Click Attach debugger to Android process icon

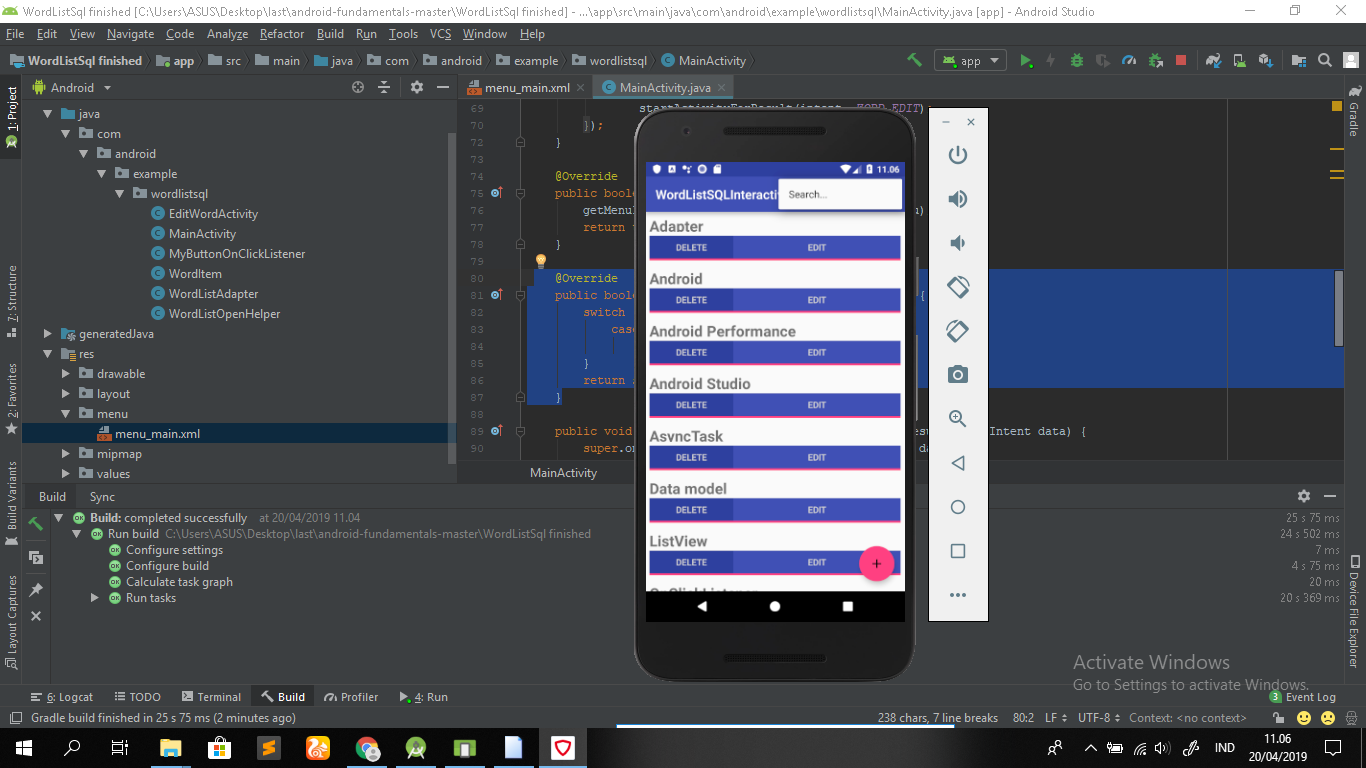[x=1155, y=60]
